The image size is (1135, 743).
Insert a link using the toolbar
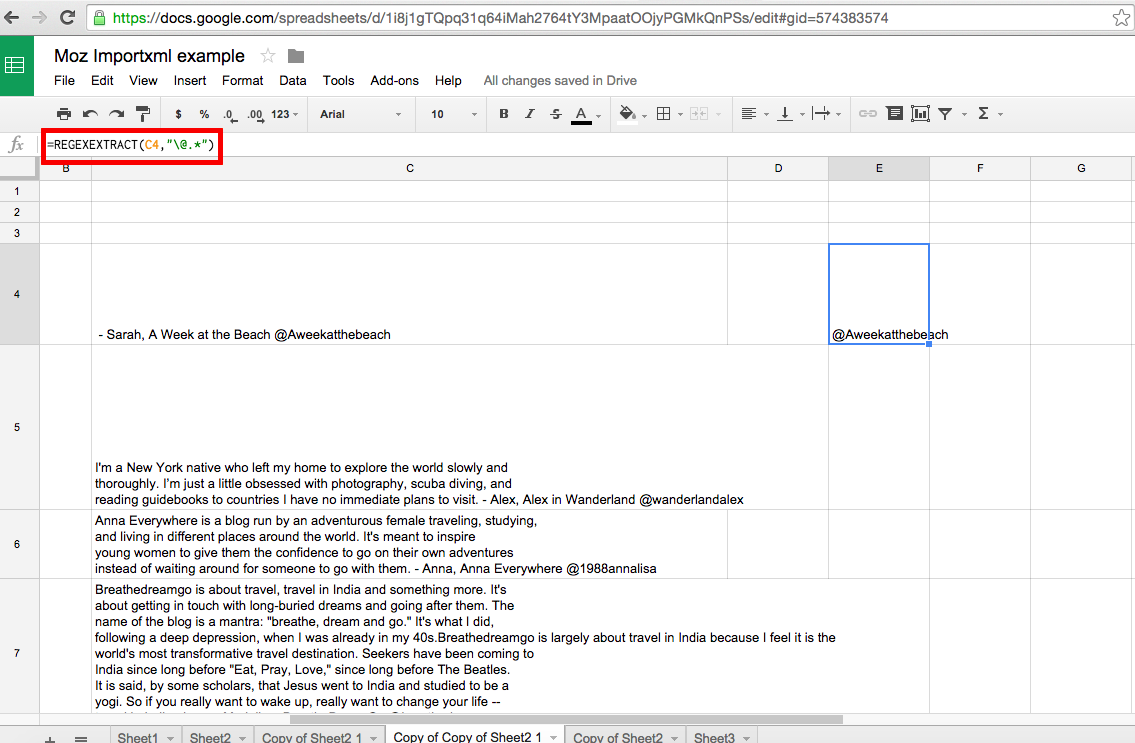click(x=868, y=114)
